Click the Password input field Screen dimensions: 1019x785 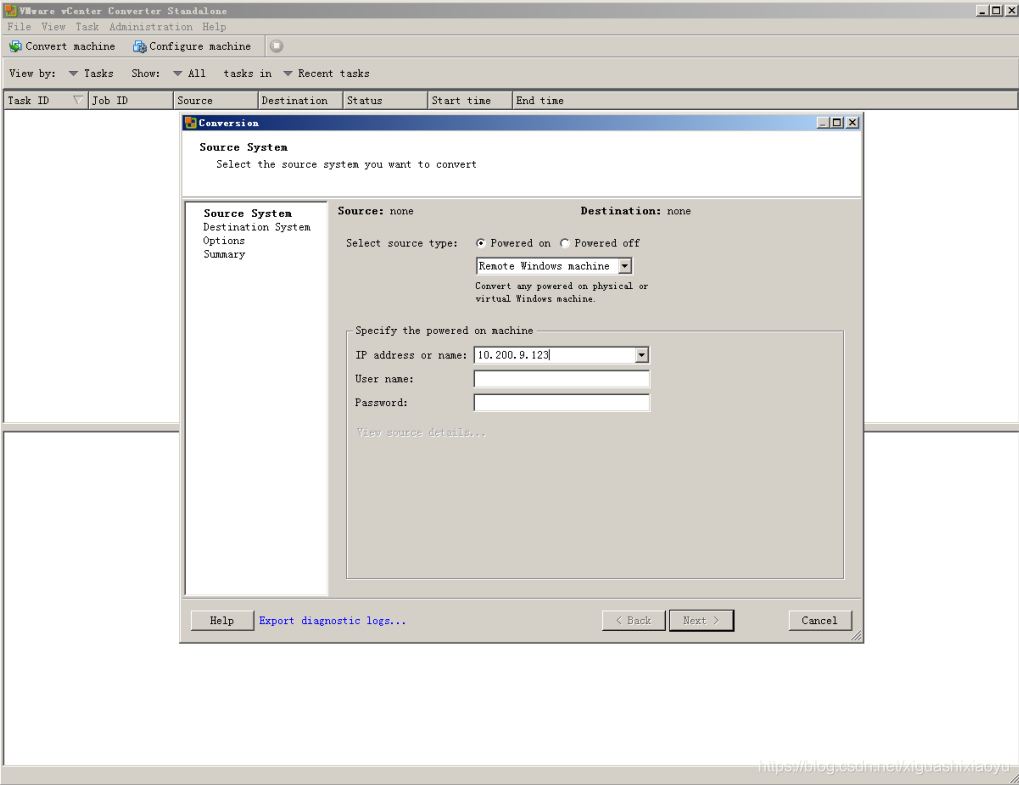click(x=561, y=403)
